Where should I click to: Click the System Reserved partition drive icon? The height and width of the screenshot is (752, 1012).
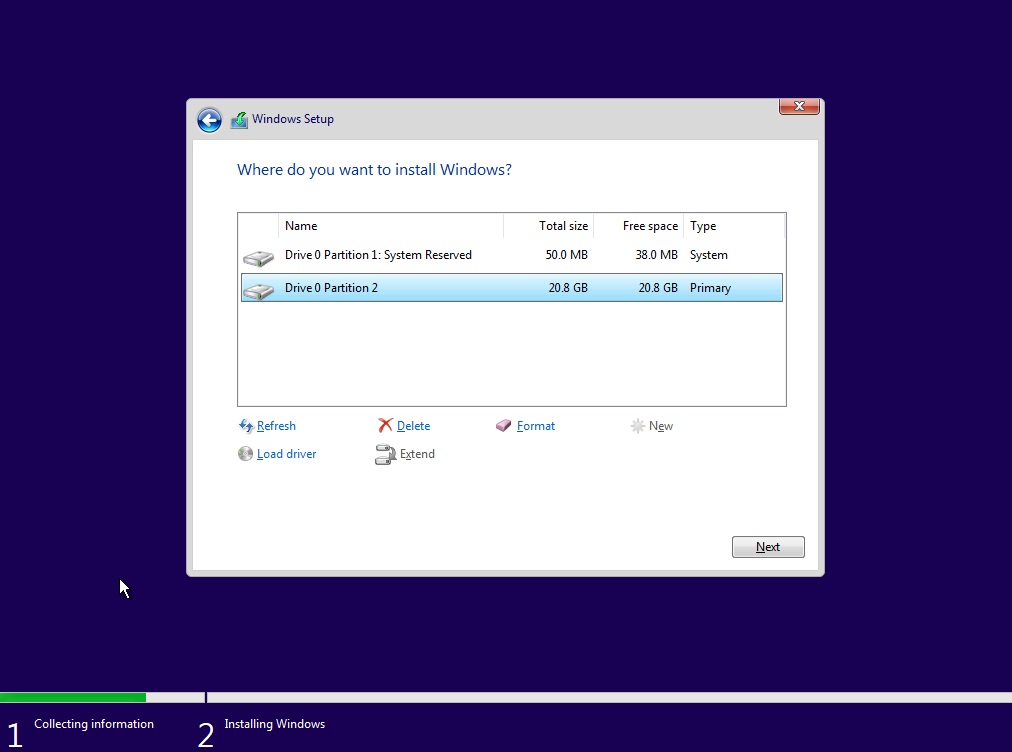(x=258, y=255)
